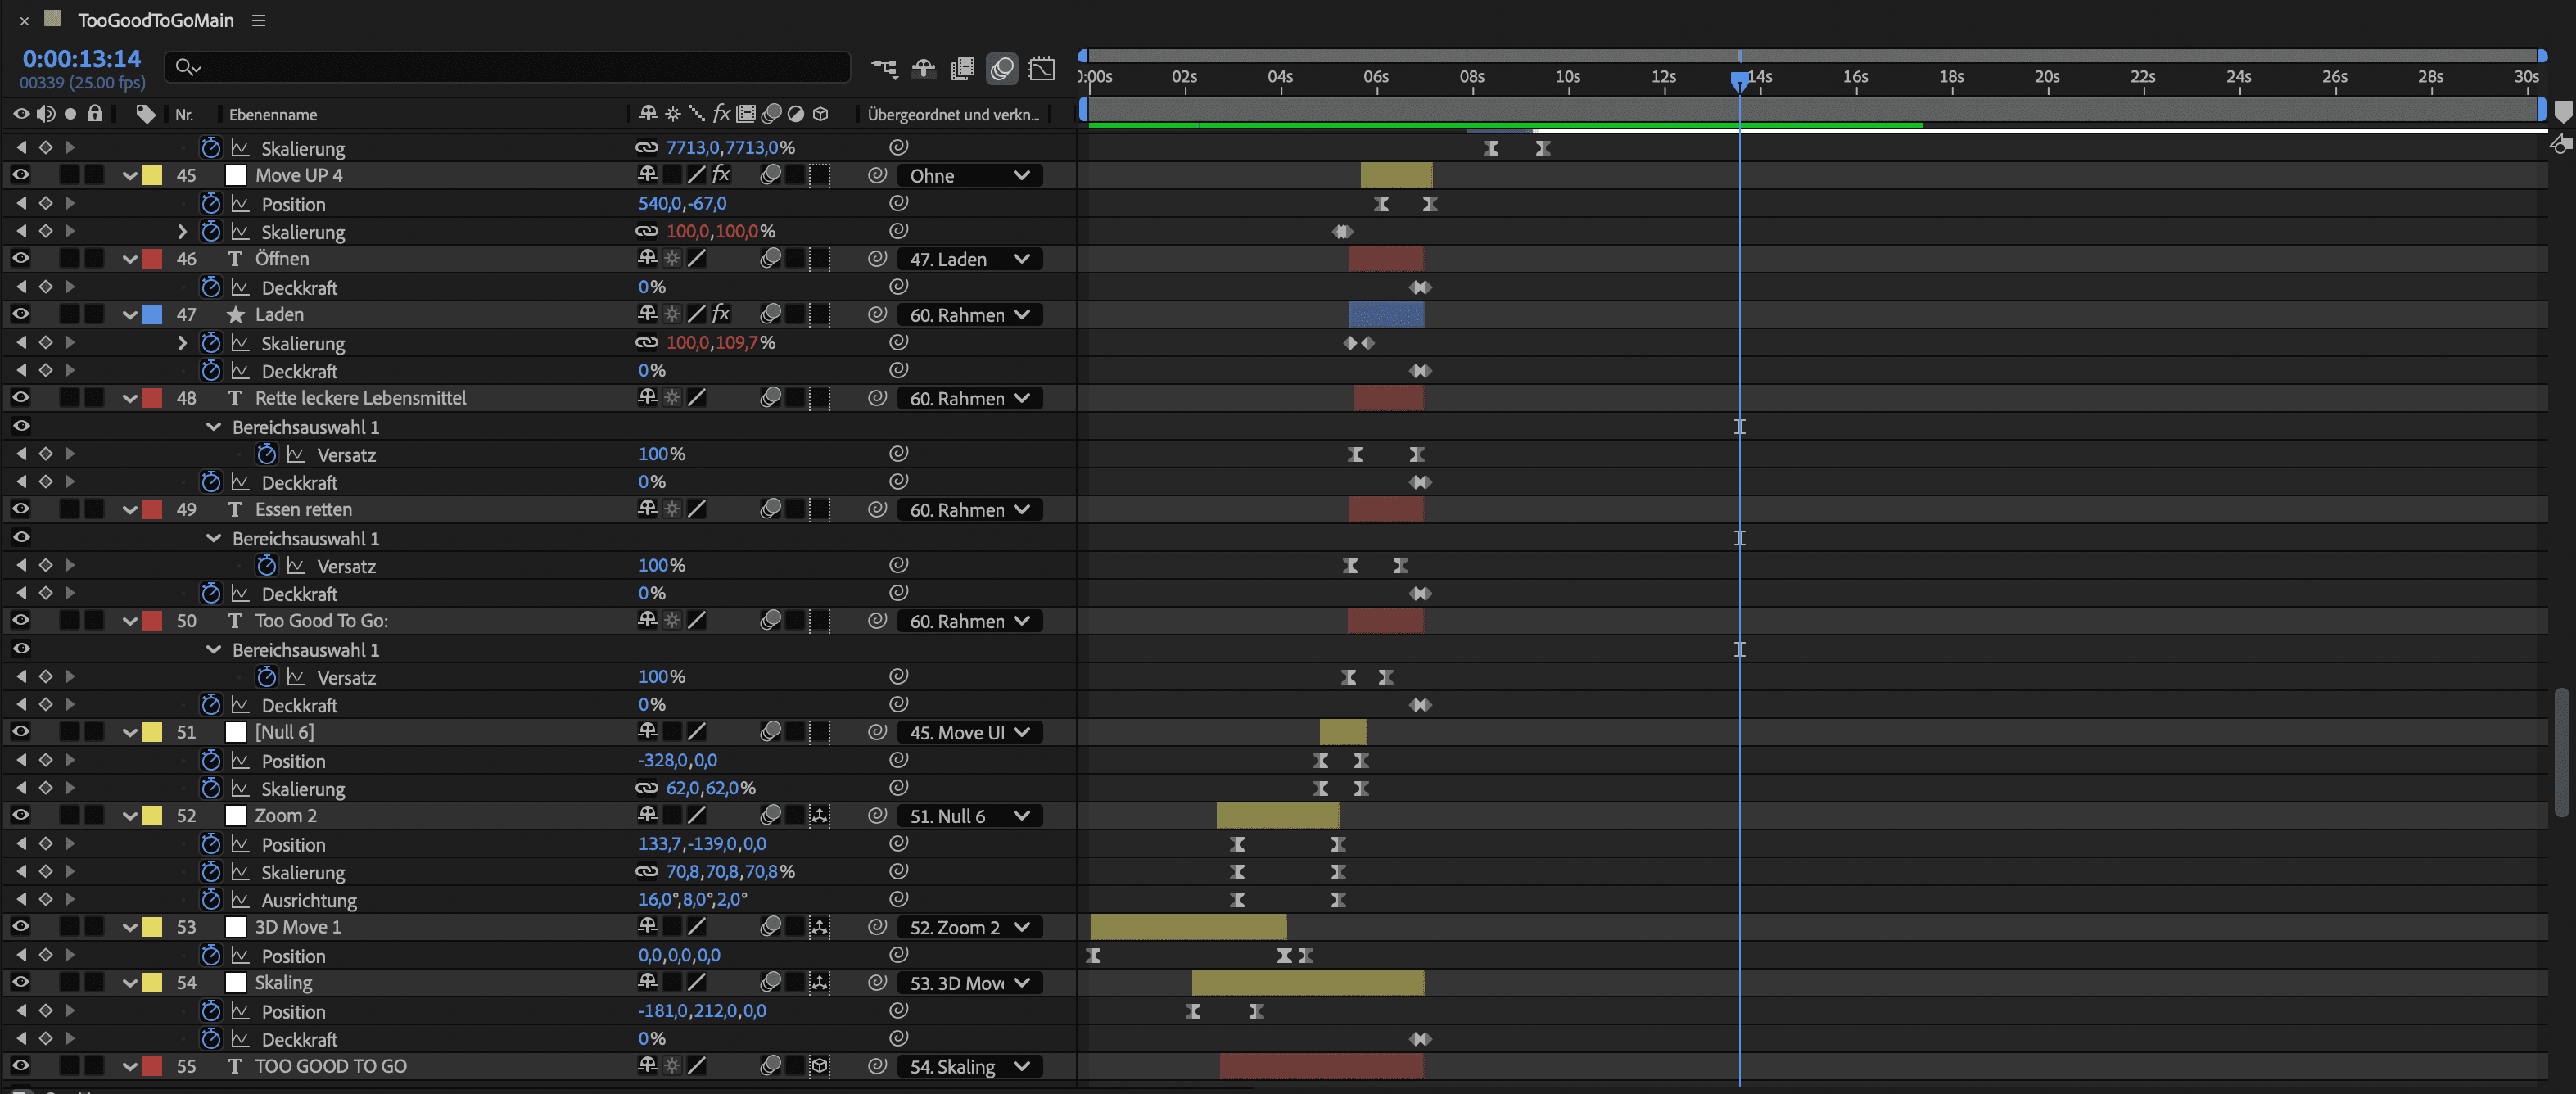Select the TooGoodToGoMain composition tab

155,20
